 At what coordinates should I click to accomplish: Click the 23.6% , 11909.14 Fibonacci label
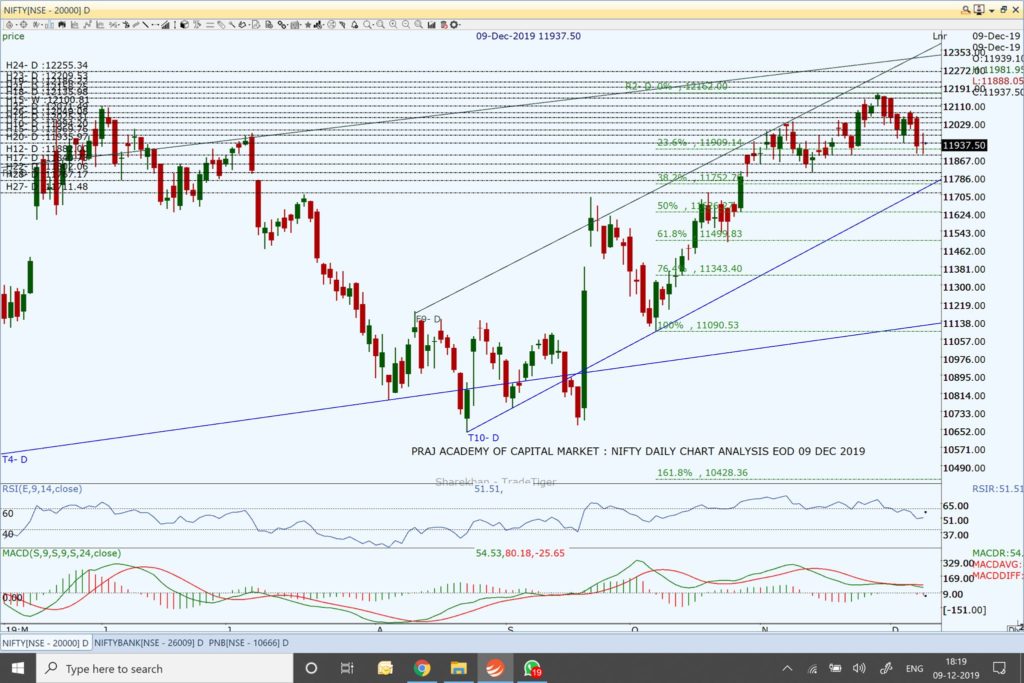pos(699,142)
